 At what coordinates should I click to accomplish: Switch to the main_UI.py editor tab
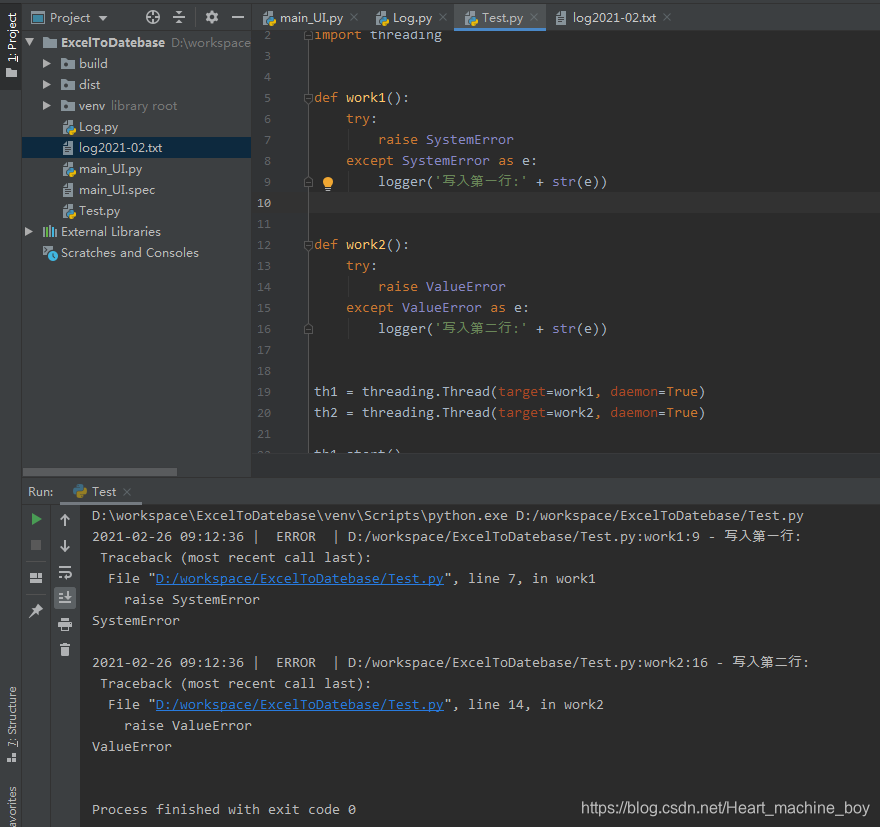click(x=311, y=18)
